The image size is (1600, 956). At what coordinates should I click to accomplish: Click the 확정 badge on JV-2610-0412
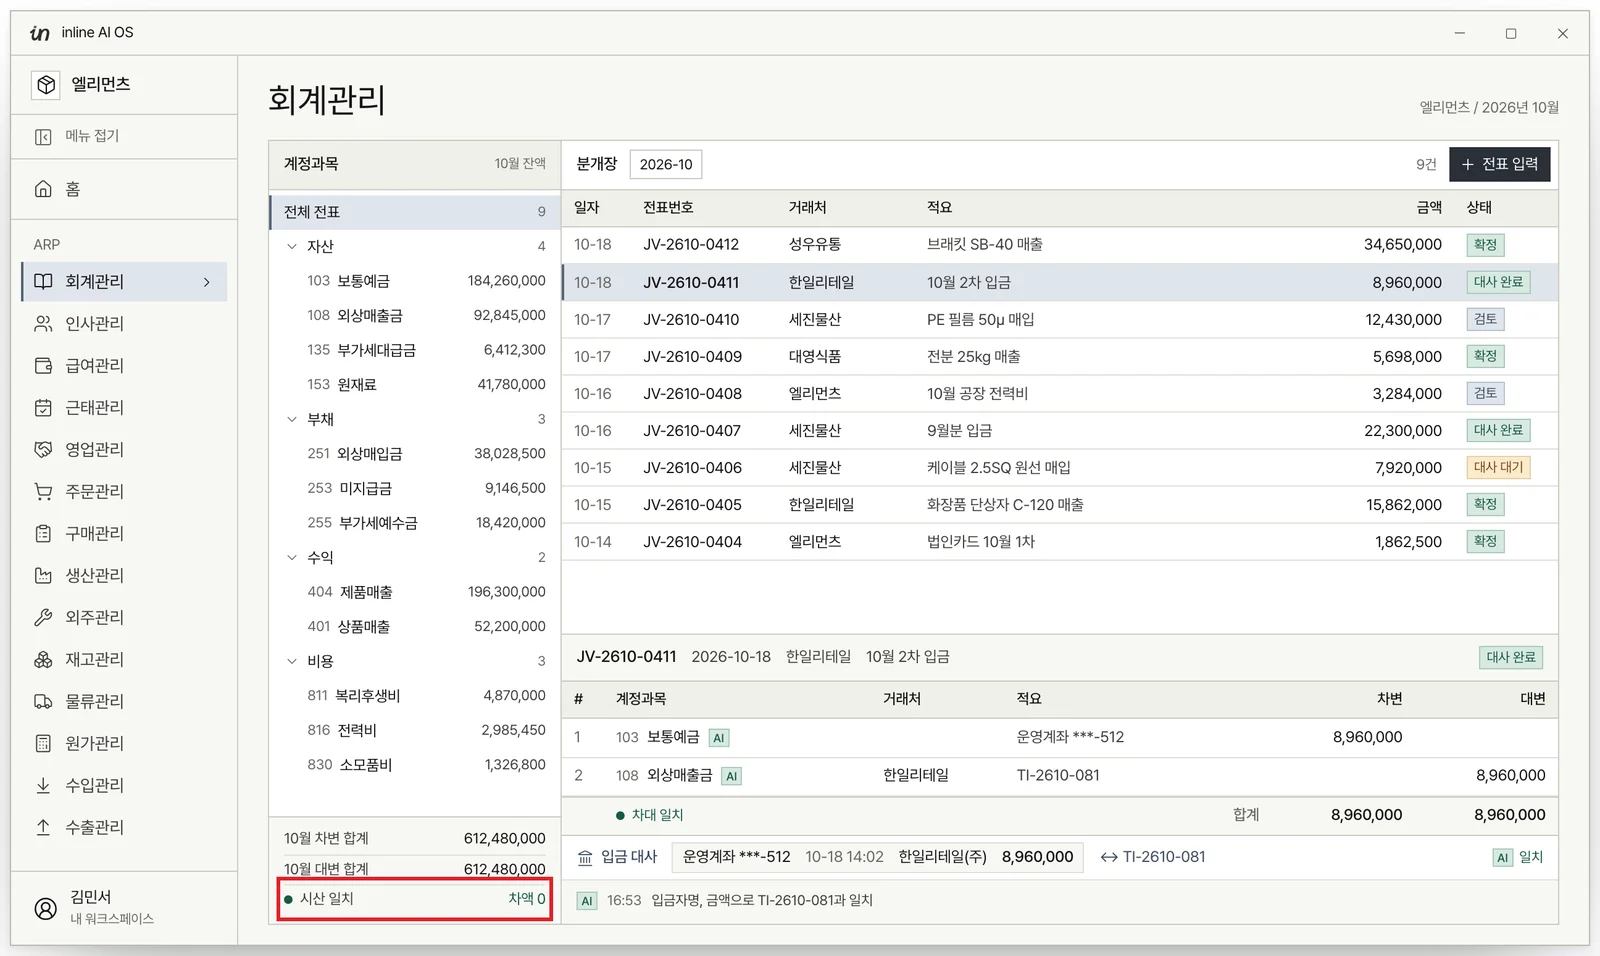pyautogui.click(x=1486, y=245)
